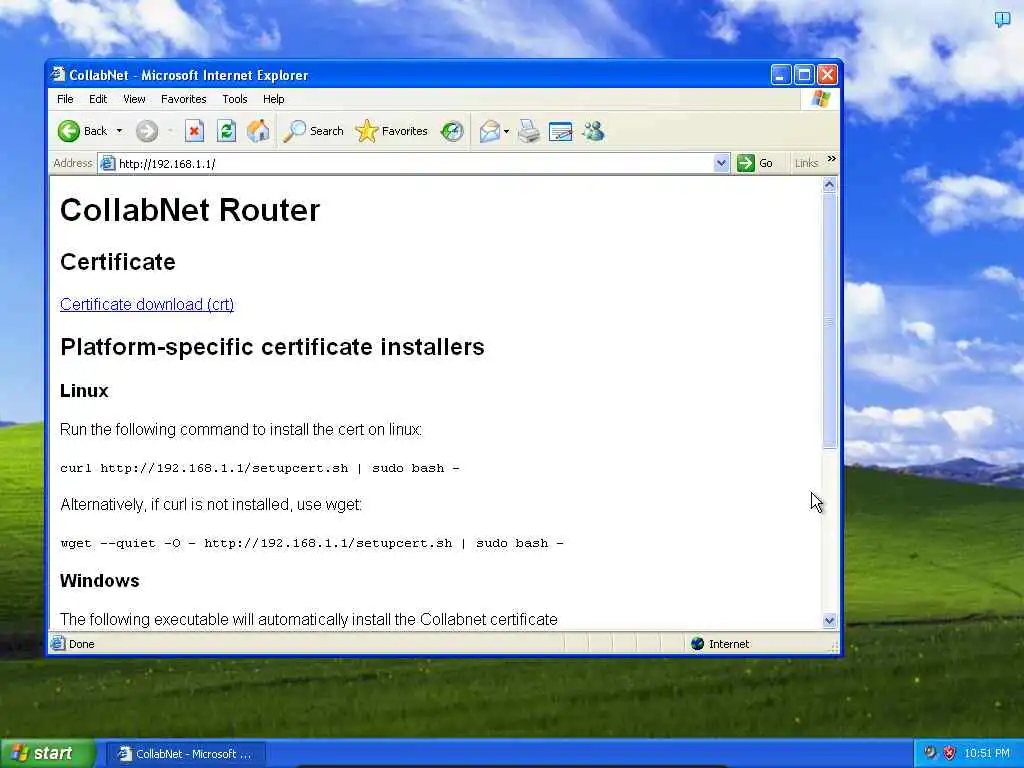Open the Windows Start button
Viewport: 1024px width, 768px height.
(x=47, y=754)
